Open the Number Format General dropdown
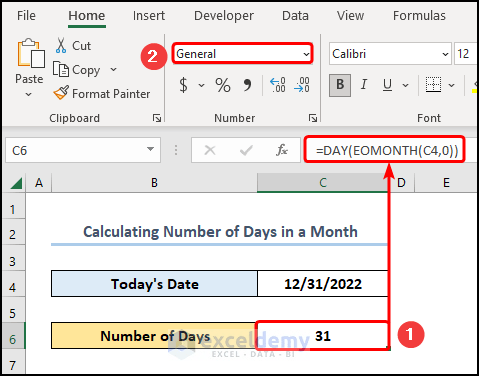 point(306,54)
